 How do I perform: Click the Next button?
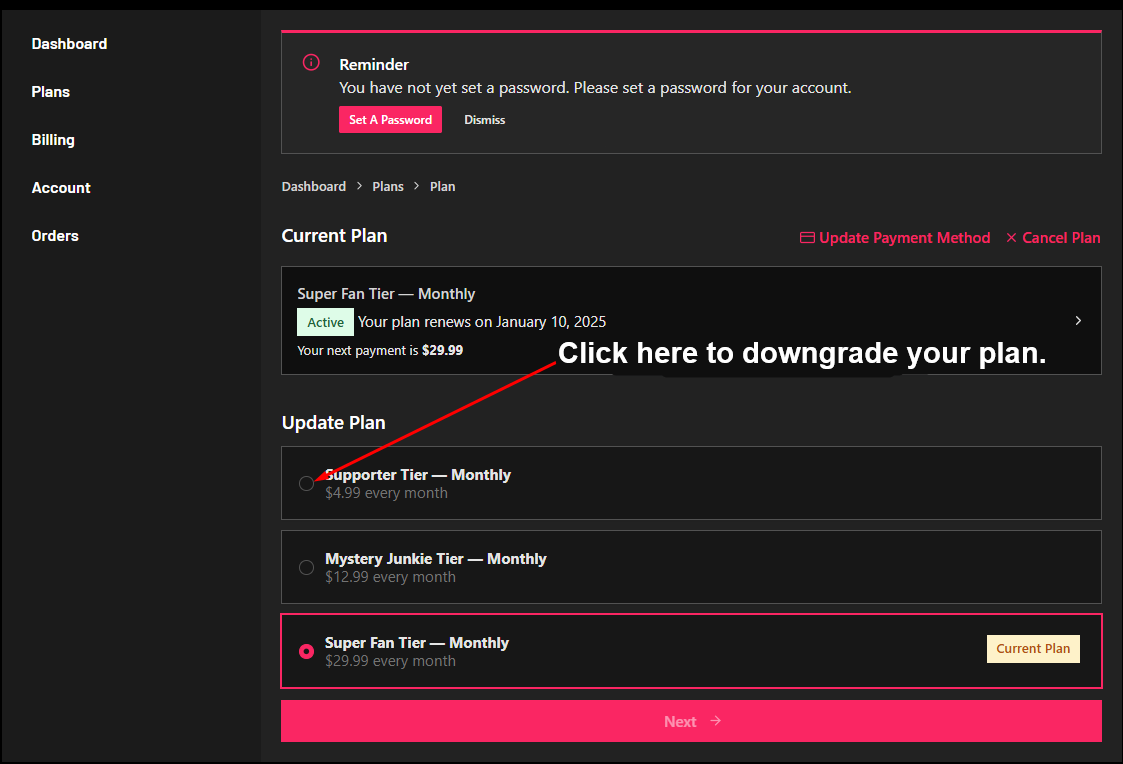[691, 721]
